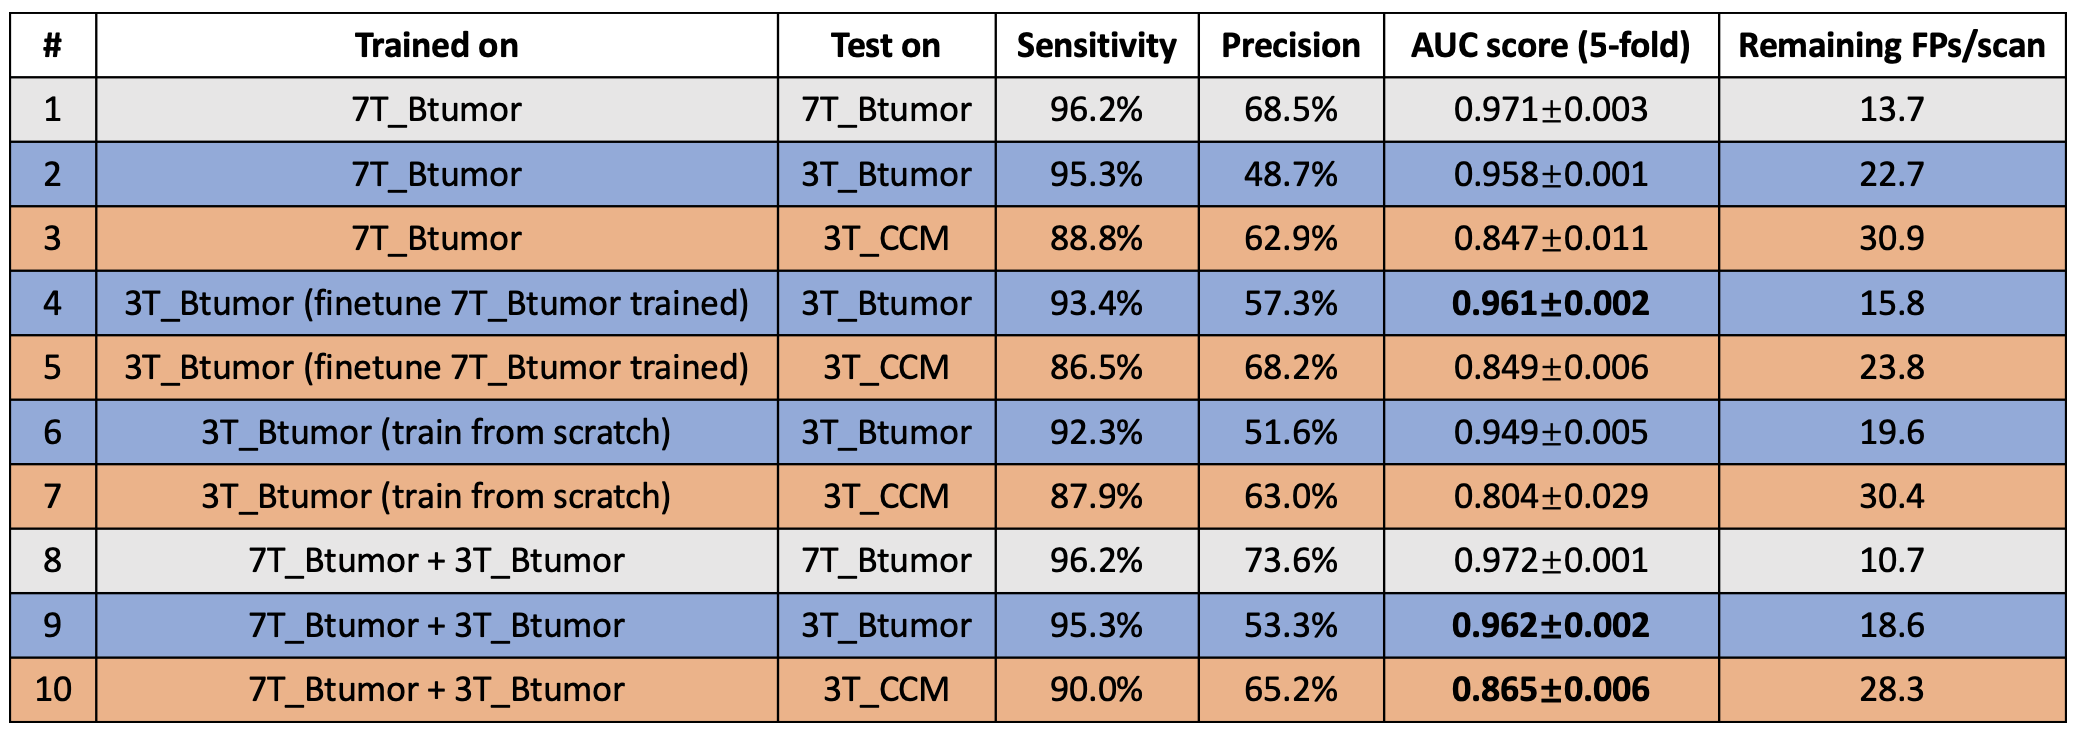Click the Sensitivity column header
2080x734 pixels.
tap(1096, 46)
